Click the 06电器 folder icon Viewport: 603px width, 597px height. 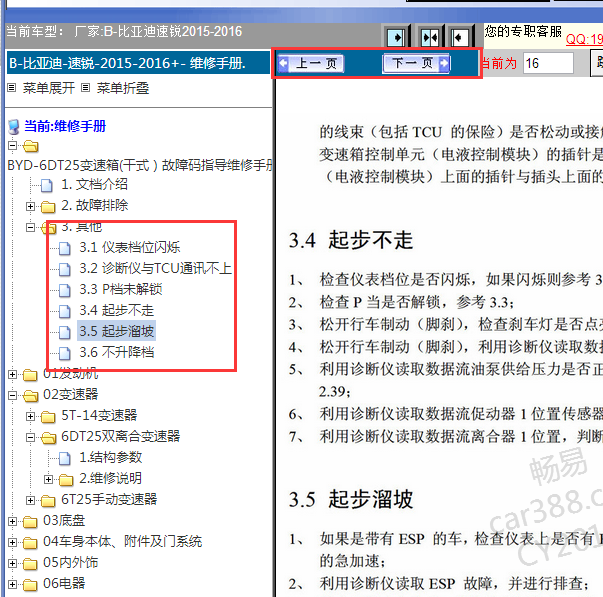coord(30,585)
